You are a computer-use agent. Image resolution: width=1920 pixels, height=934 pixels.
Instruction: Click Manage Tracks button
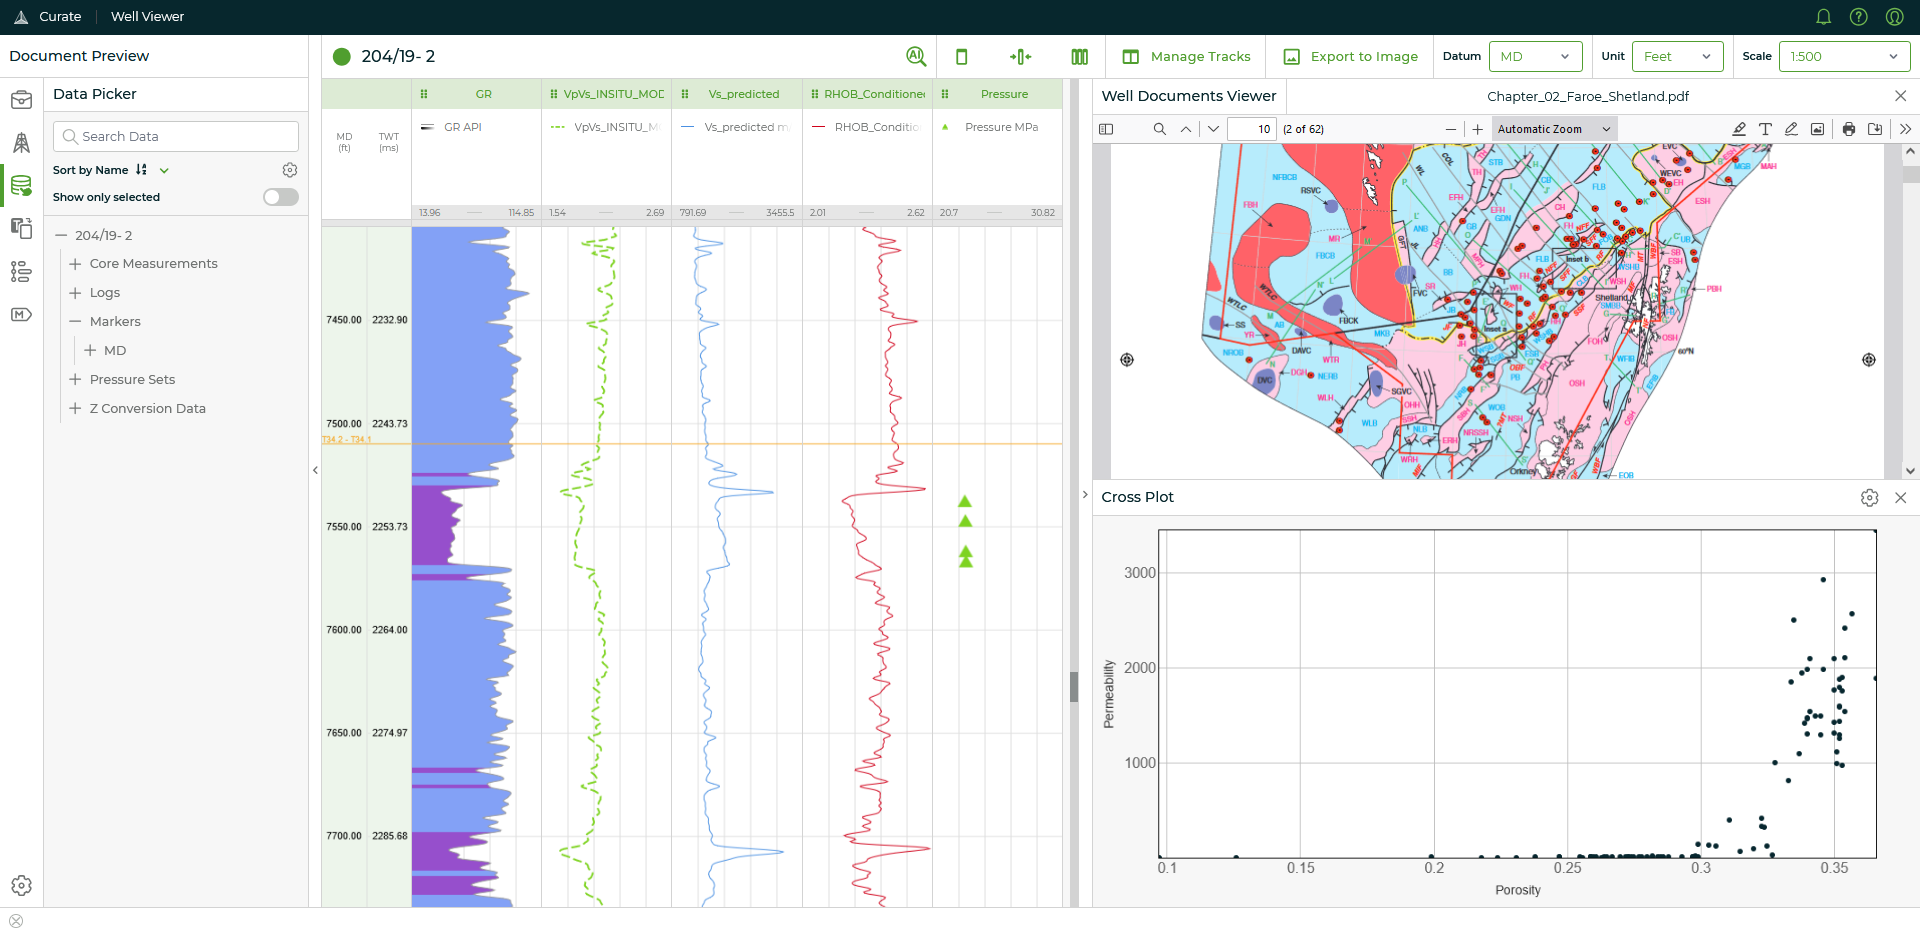click(x=1186, y=57)
